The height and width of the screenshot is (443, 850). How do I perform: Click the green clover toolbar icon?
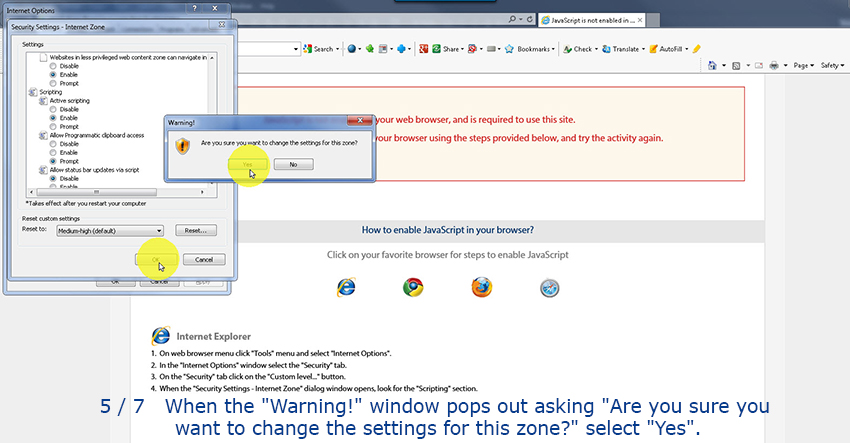click(x=370, y=49)
